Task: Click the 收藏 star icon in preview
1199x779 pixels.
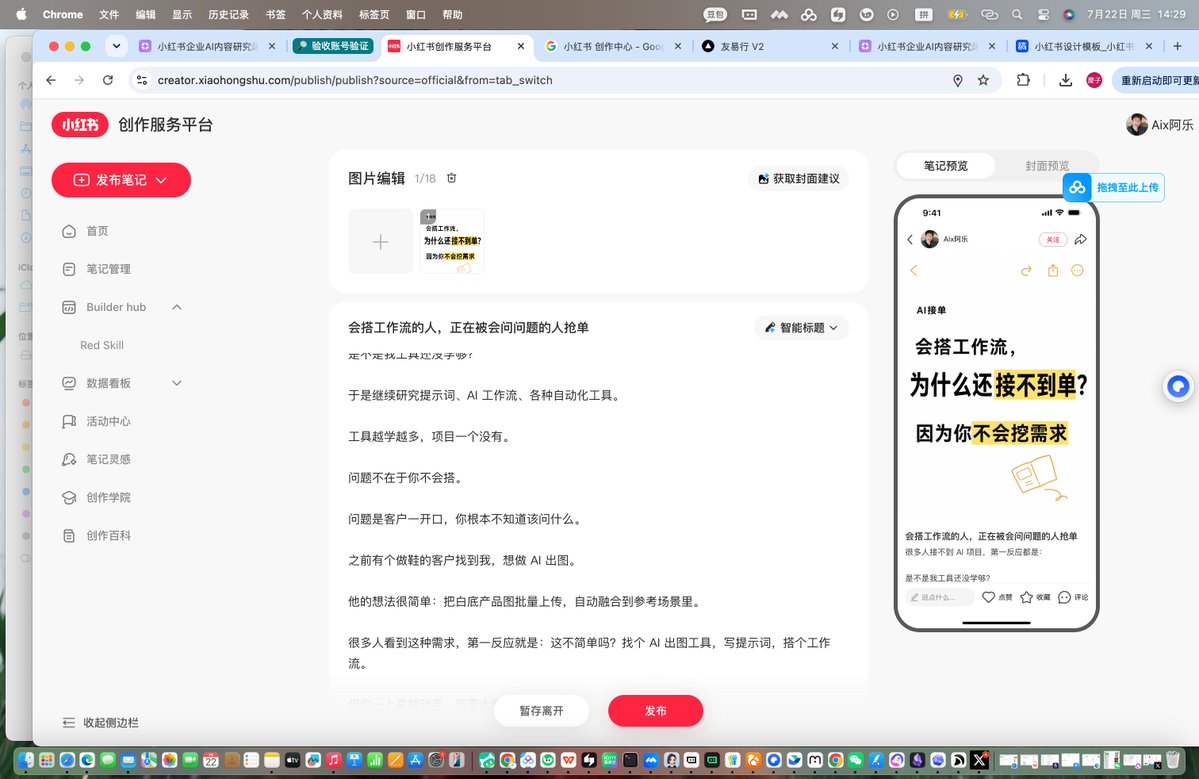Action: (x=1026, y=597)
